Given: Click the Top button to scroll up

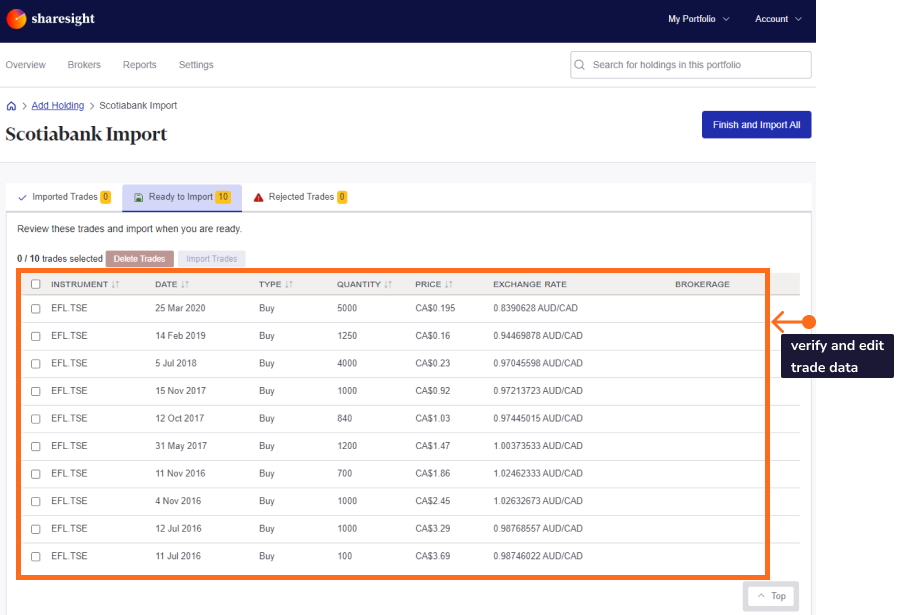Looking at the screenshot, I should pyautogui.click(x=771, y=596).
